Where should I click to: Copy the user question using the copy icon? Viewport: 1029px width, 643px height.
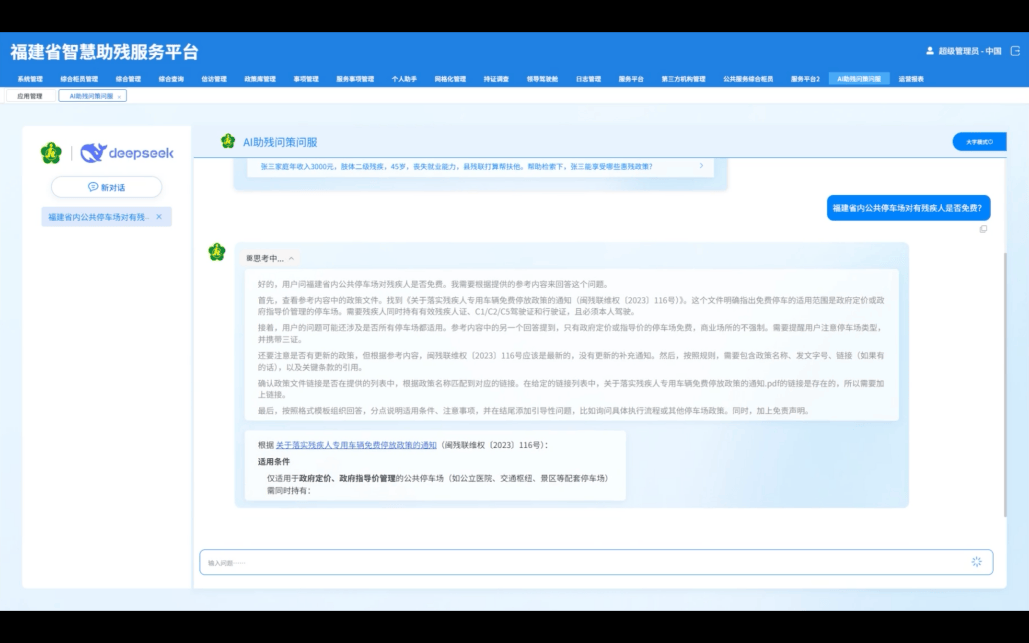[x=983, y=229]
